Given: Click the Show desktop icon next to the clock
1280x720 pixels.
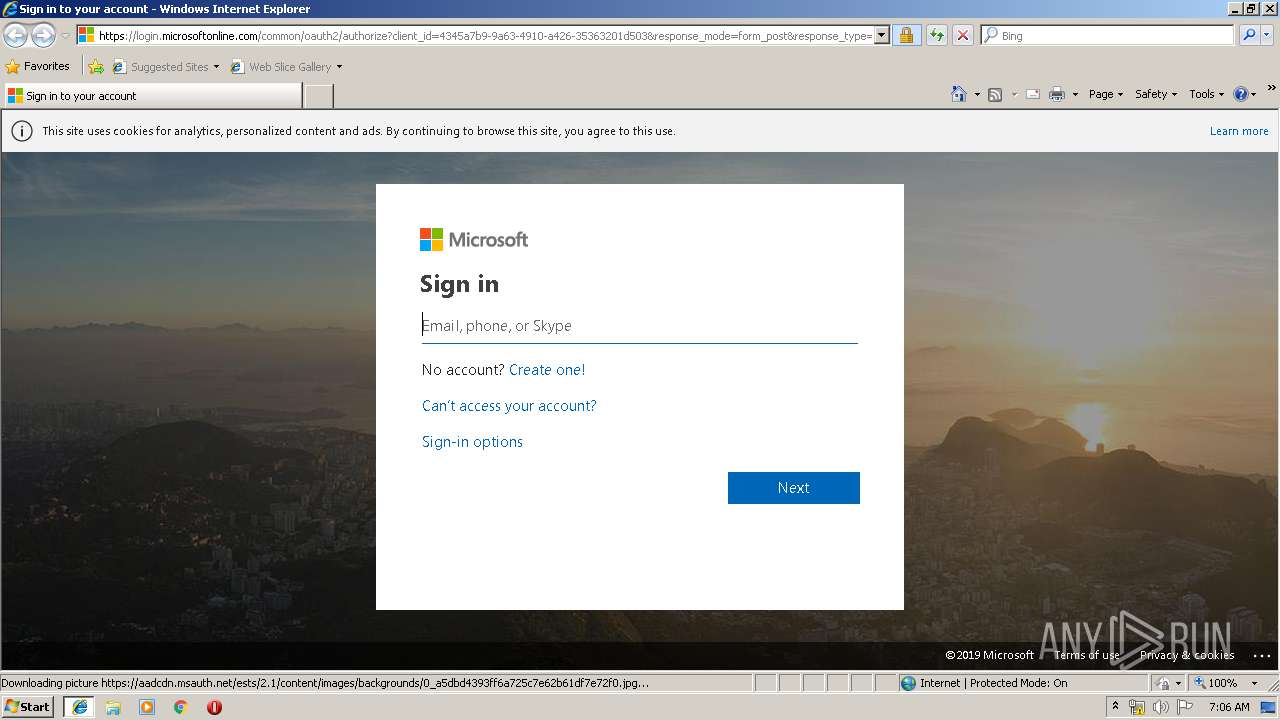Looking at the screenshot, I should point(1269,707).
